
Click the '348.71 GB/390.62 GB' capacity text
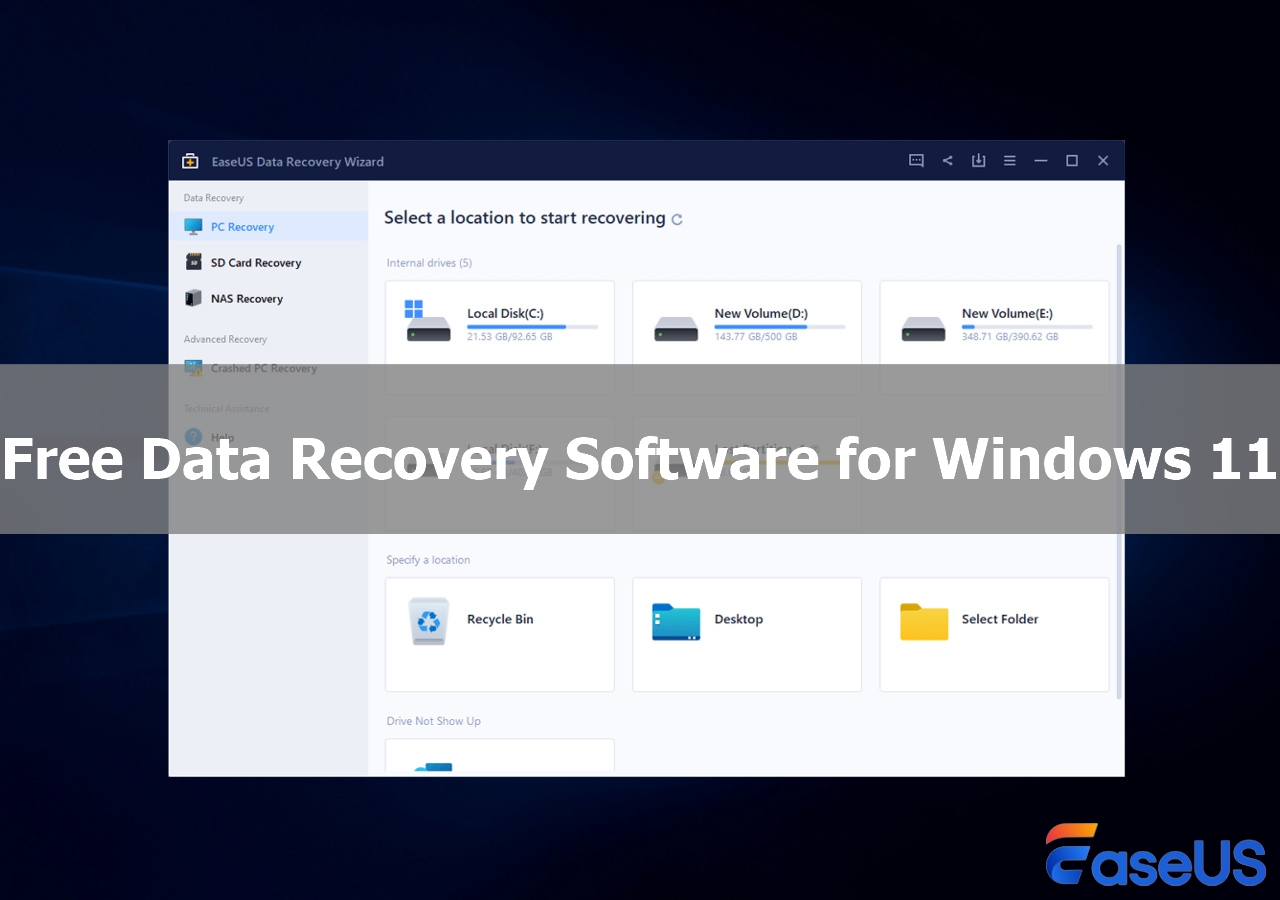[1010, 337]
